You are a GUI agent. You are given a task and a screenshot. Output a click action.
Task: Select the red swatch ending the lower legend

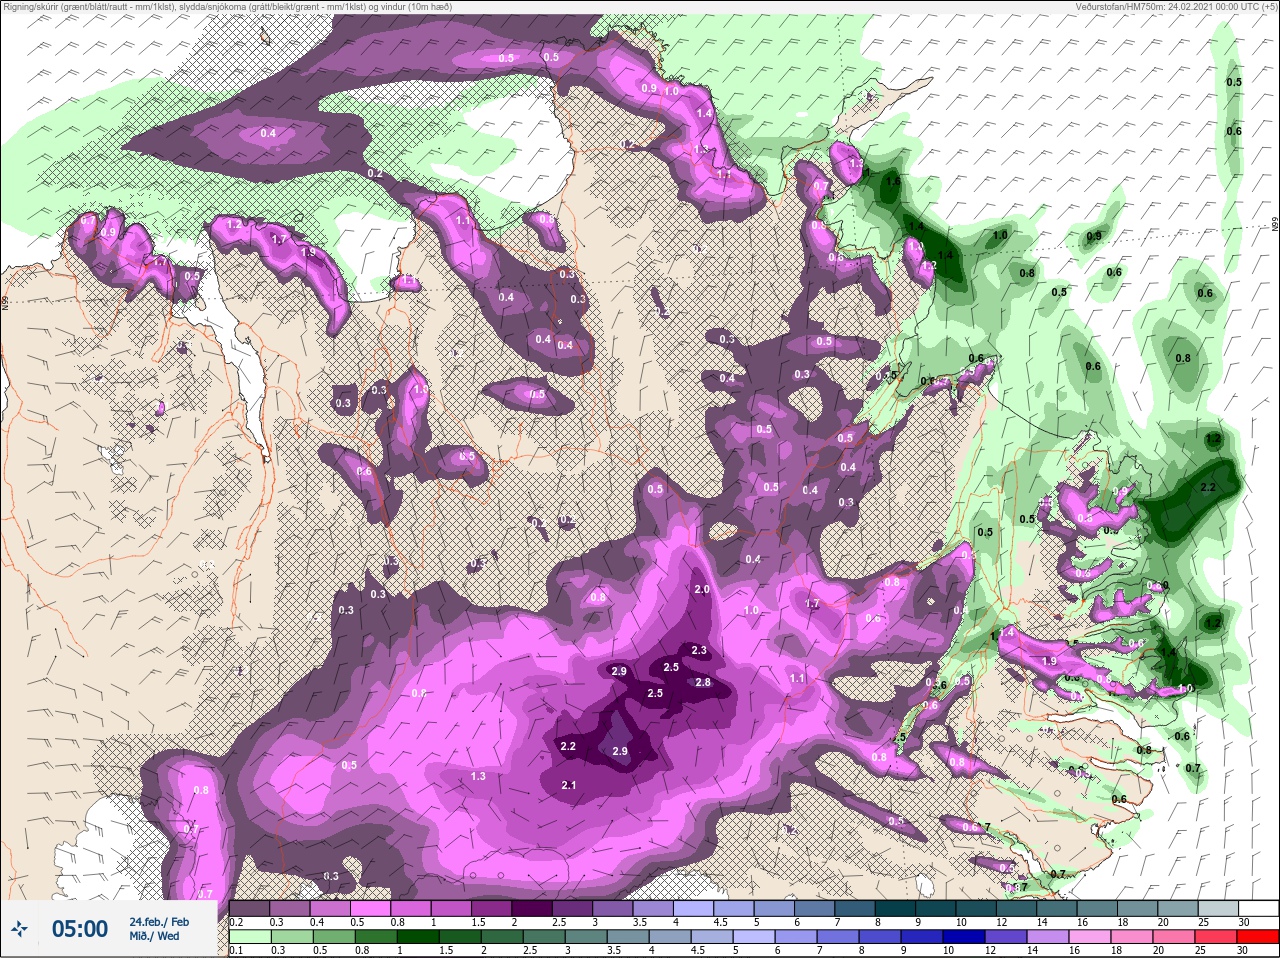click(1259, 937)
